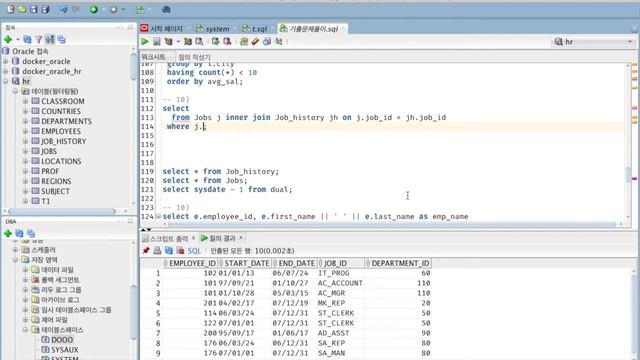Click the connections panel horizontal scrollbar
Screen dimensions: 640x360
[x=62, y=211]
